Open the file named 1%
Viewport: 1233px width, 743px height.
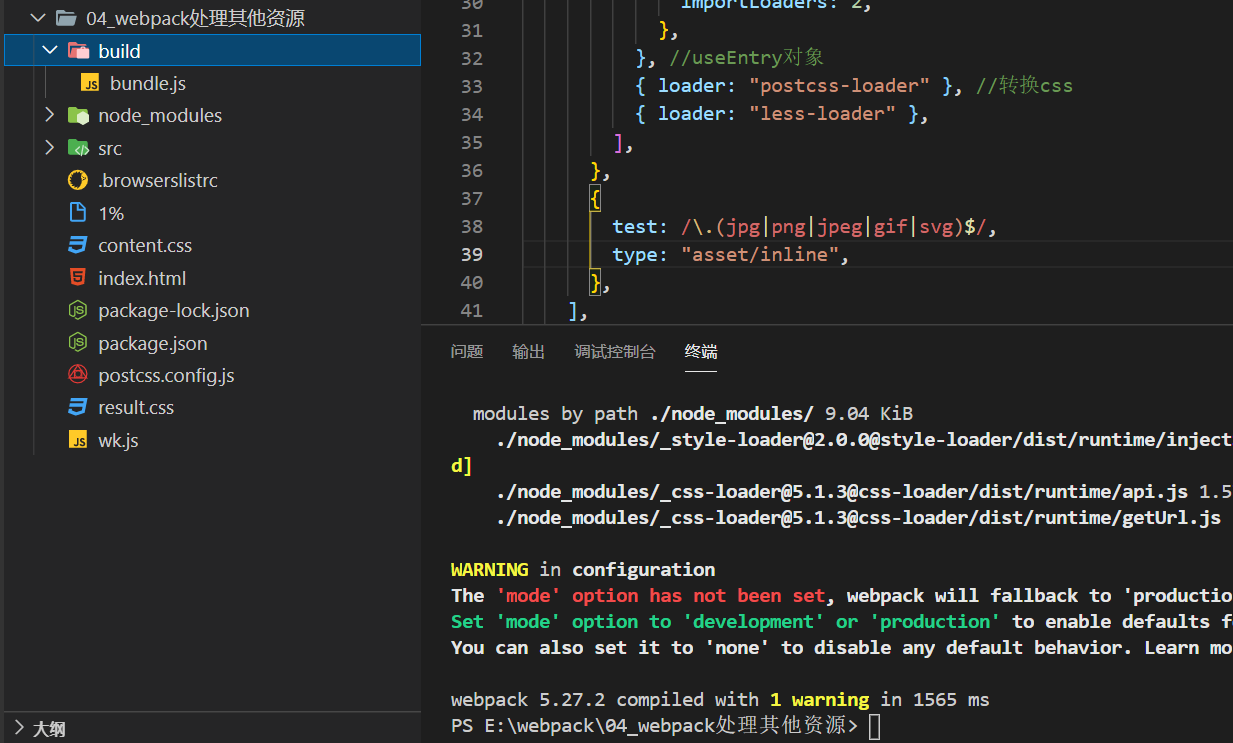pos(111,213)
